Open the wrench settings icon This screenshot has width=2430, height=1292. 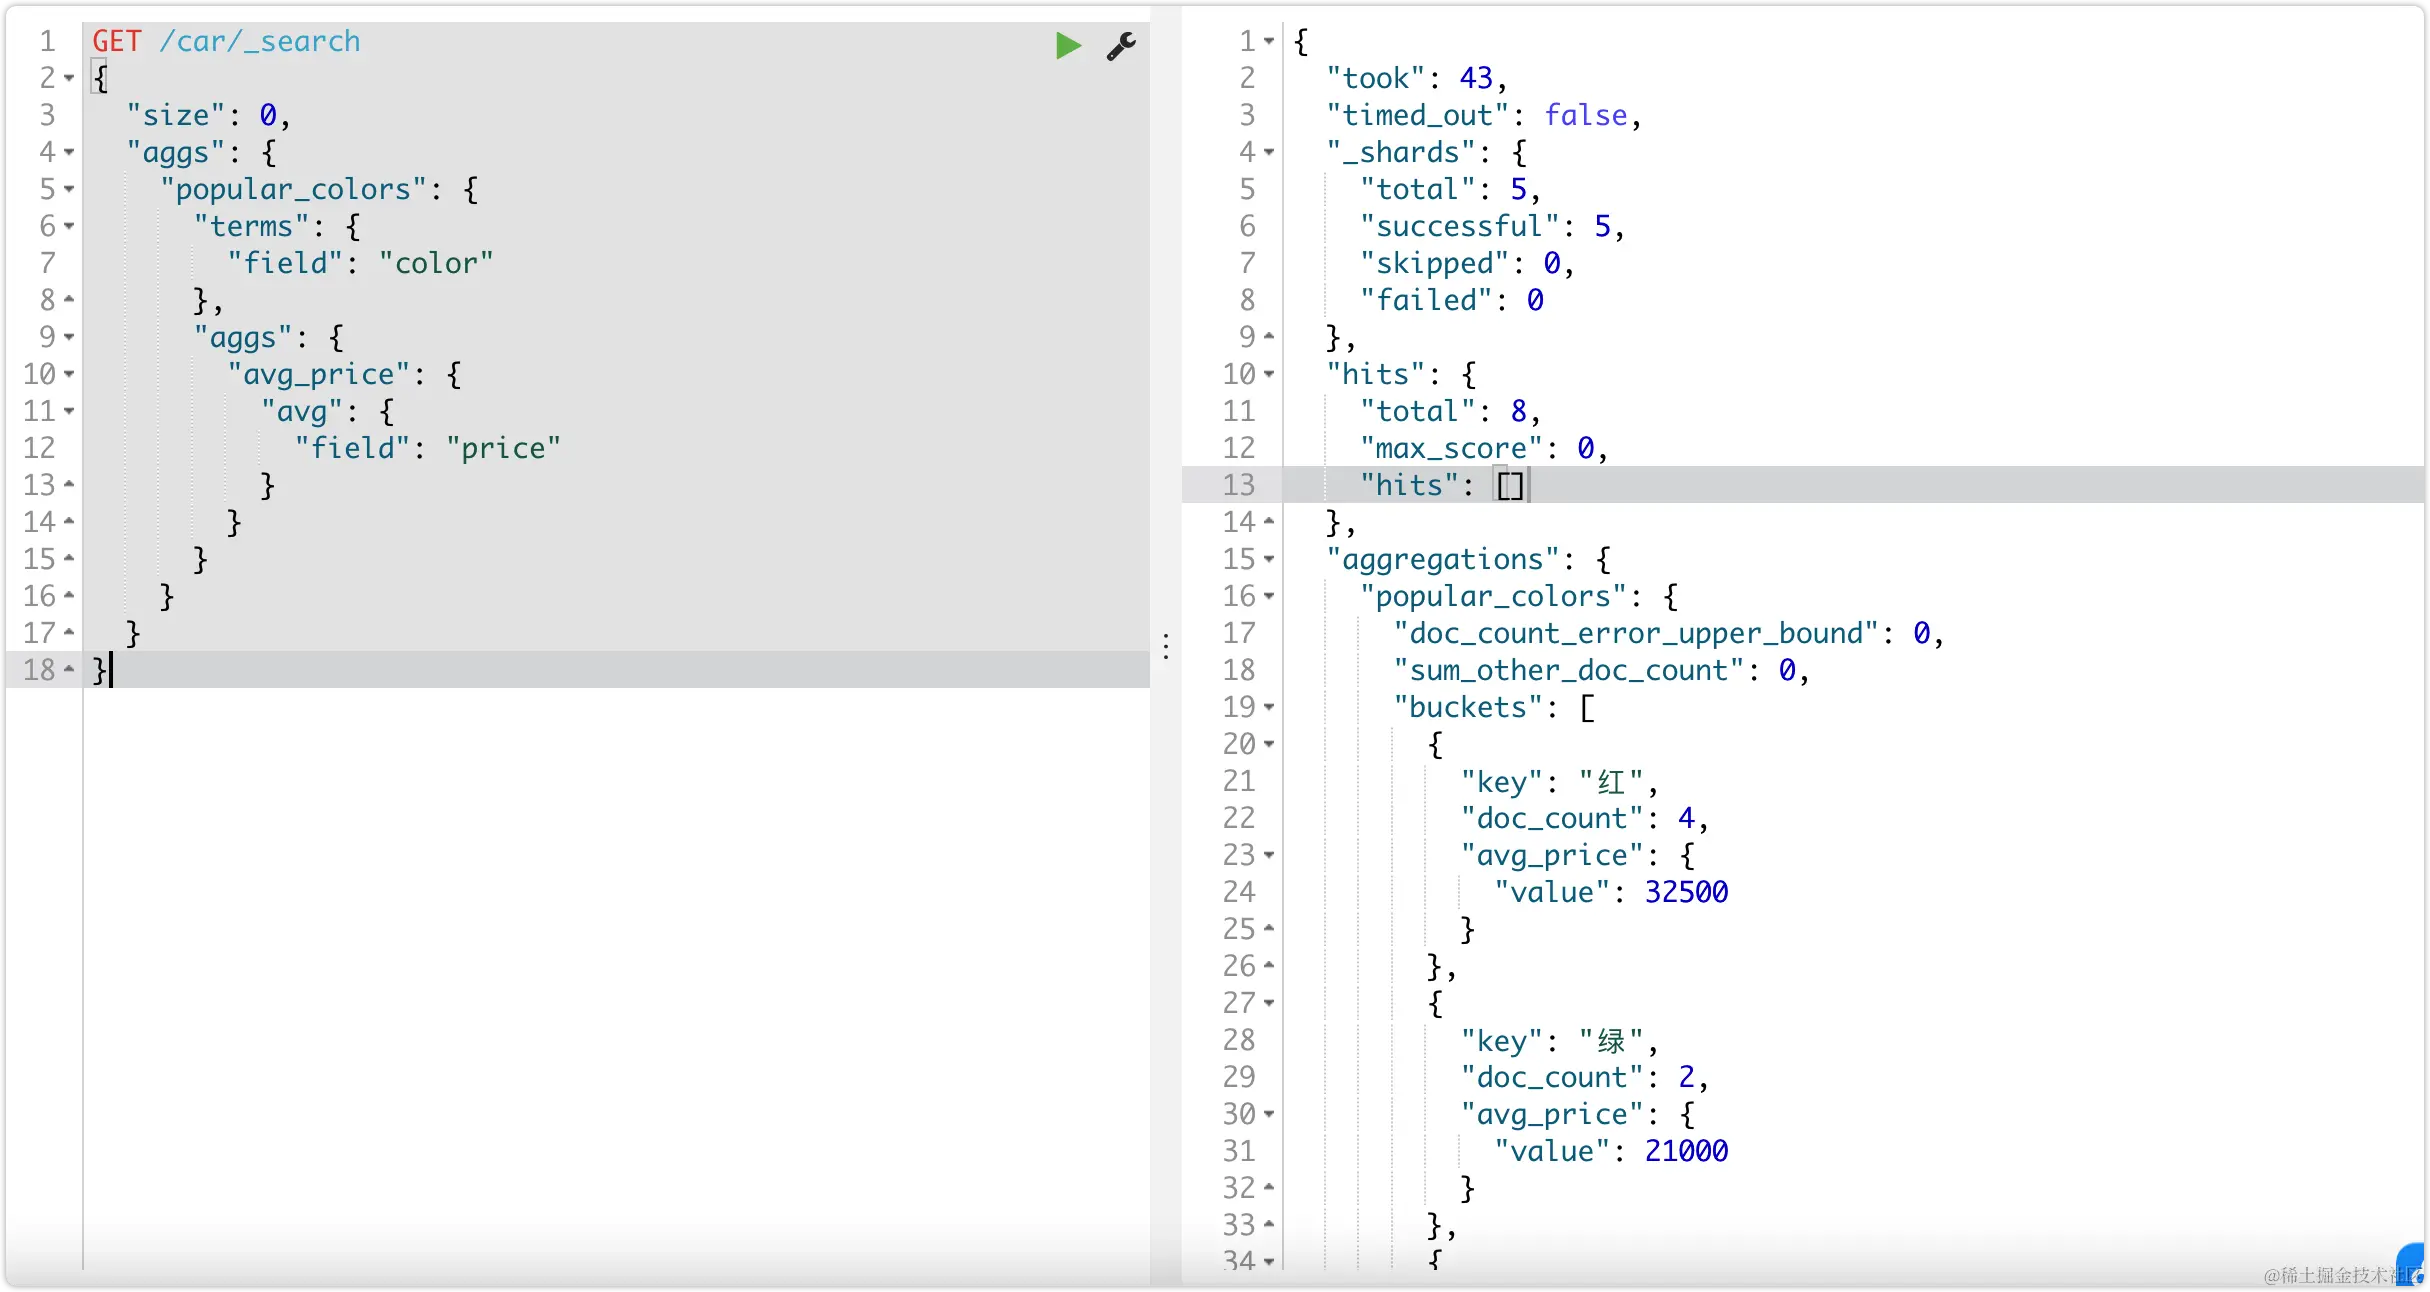[x=1121, y=46]
